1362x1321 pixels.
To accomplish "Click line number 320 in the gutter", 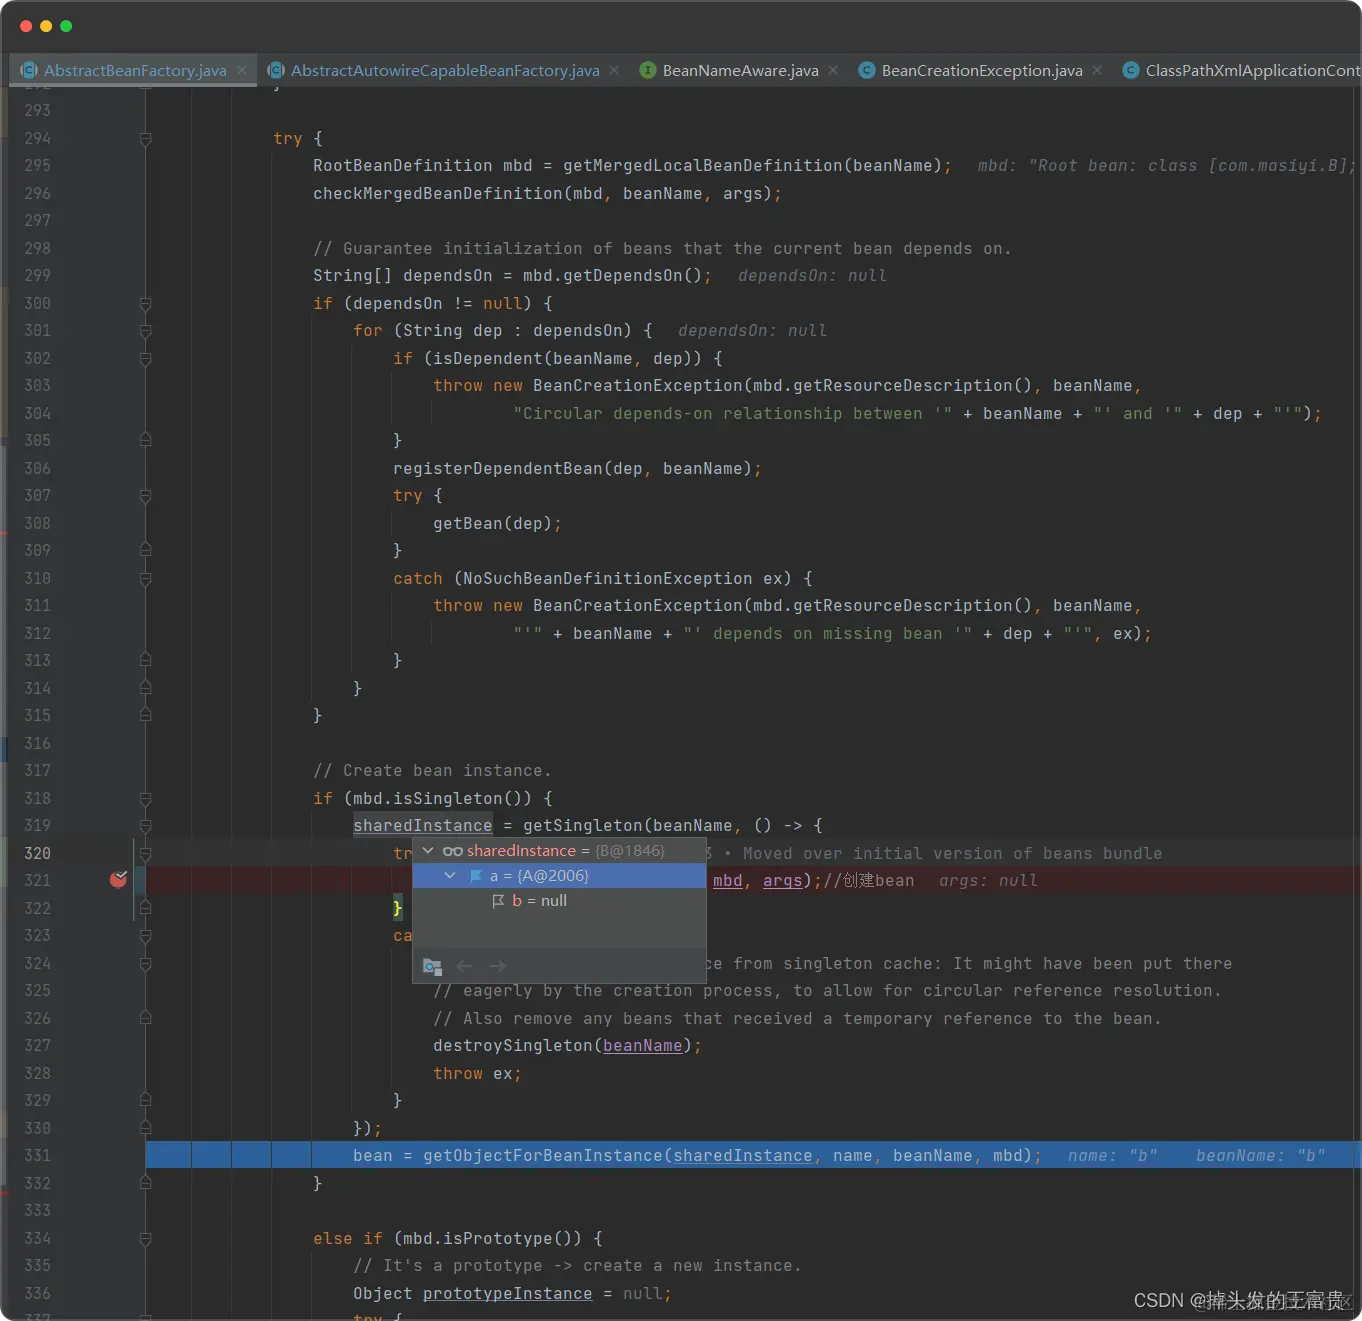I will point(38,853).
